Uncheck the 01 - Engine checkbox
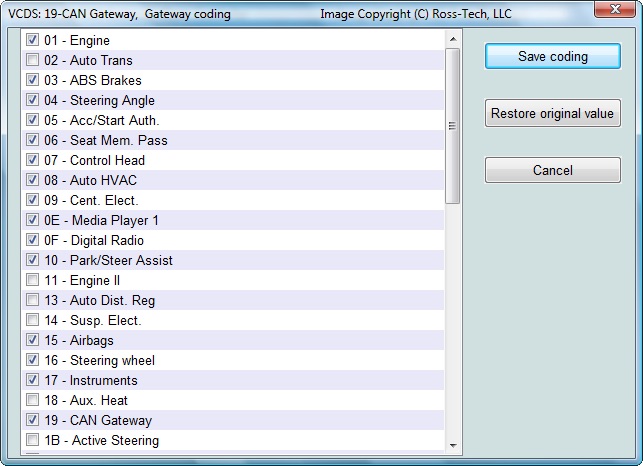 (32, 40)
